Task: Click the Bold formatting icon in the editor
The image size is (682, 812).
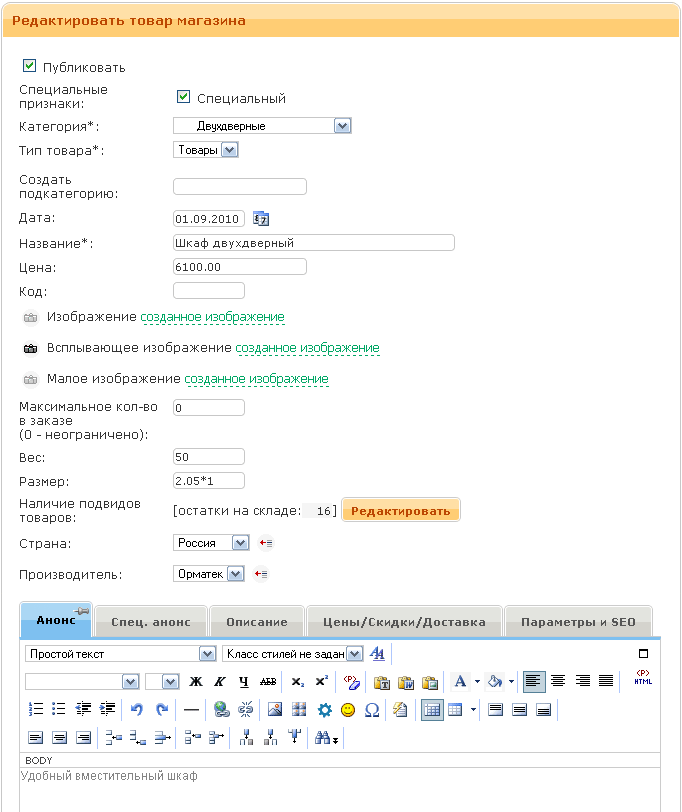Action: (x=197, y=682)
